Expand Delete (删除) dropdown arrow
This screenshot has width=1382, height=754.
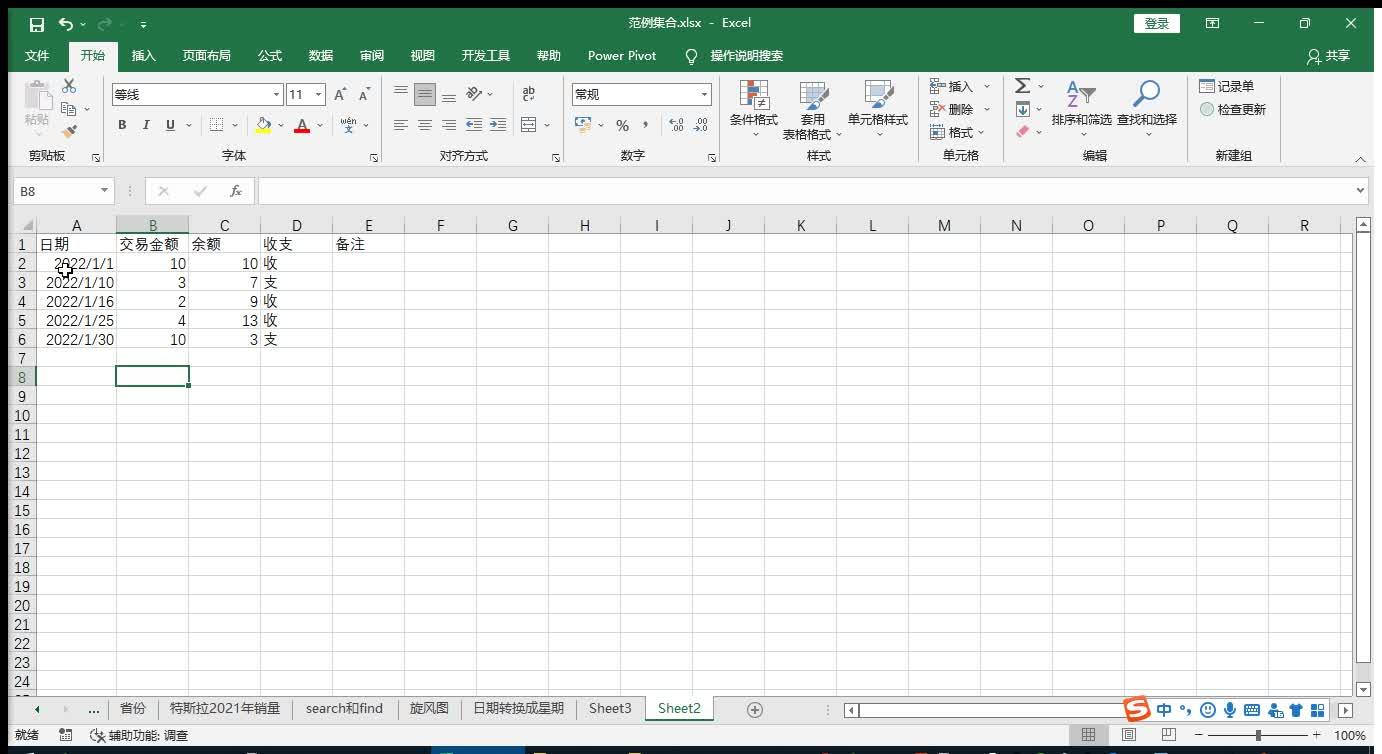[x=987, y=110]
